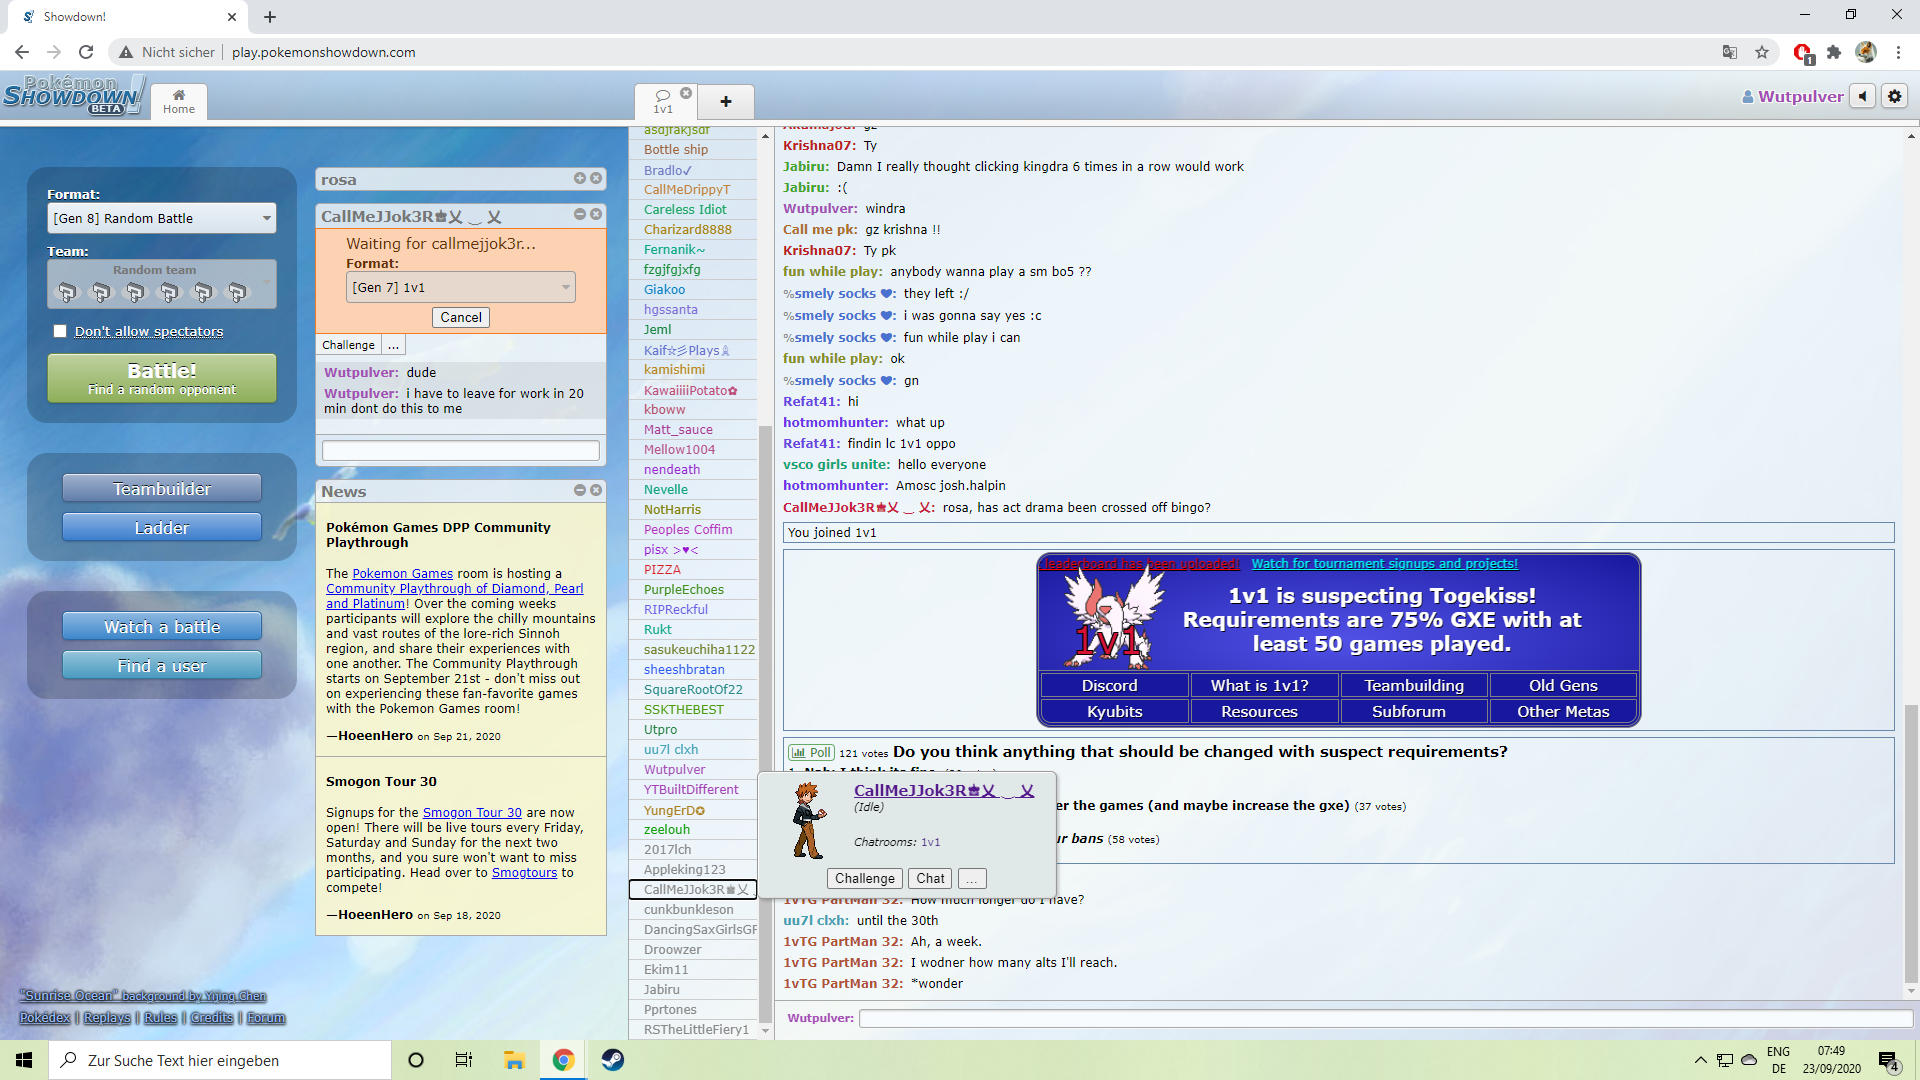This screenshot has width=1920, height=1080.
Task: Open Old Gens button
Action: [1563, 685]
